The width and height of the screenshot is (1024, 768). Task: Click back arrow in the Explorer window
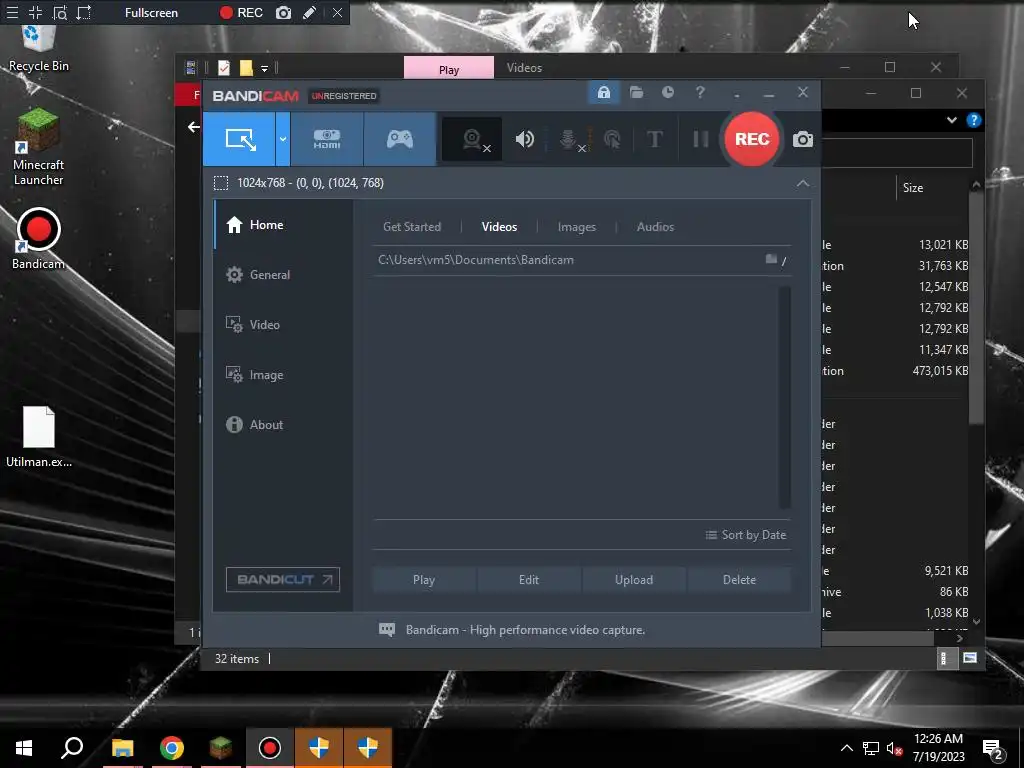193,127
